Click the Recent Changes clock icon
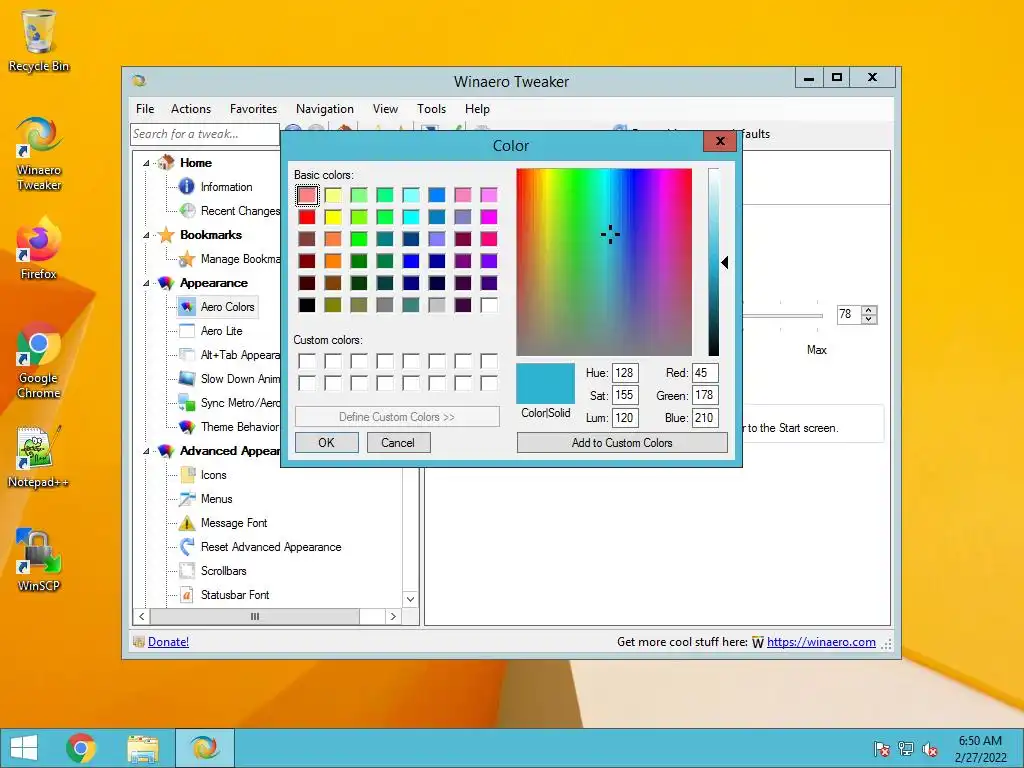Image resolution: width=1024 pixels, height=768 pixels. point(187,210)
